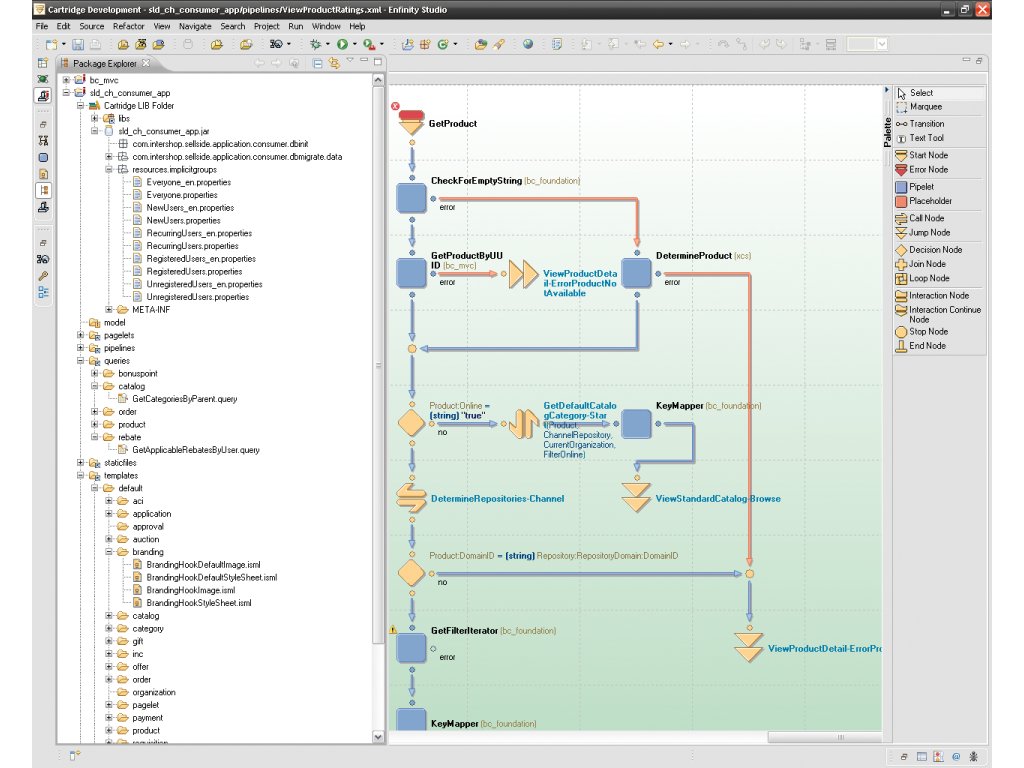Expand the bc_mvc project node
The image size is (1024, 768).
pyautogui.click(x=66, y=80)
